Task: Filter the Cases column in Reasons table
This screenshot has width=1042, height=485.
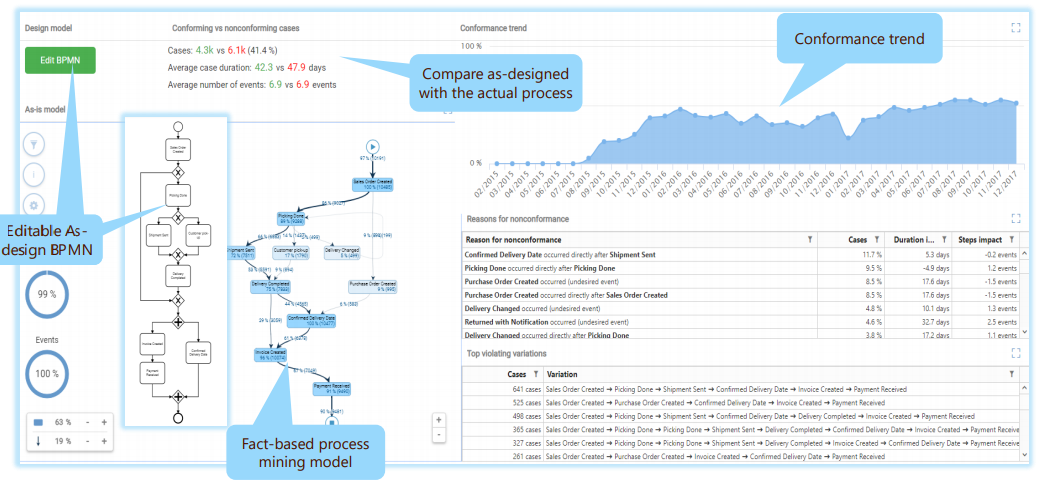Action: coord(877,239)
